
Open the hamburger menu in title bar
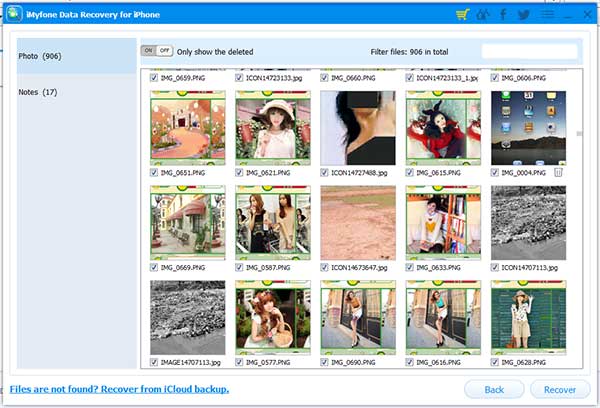pyautogui.click(x=547, y=15)
